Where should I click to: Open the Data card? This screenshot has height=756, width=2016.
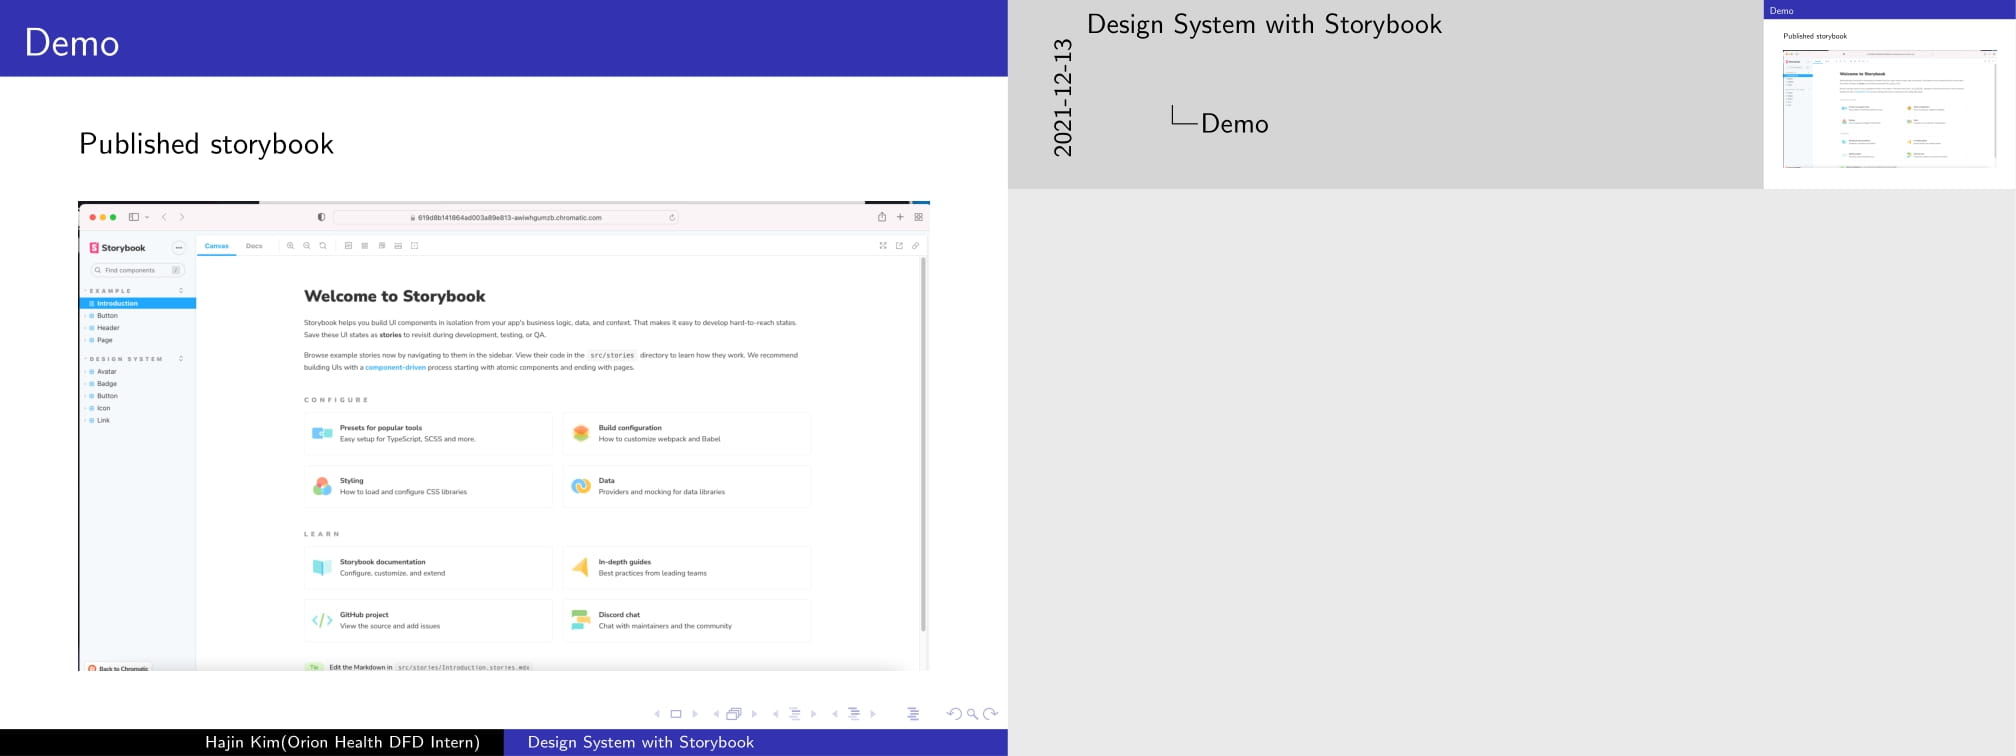(x=686, y=486)
